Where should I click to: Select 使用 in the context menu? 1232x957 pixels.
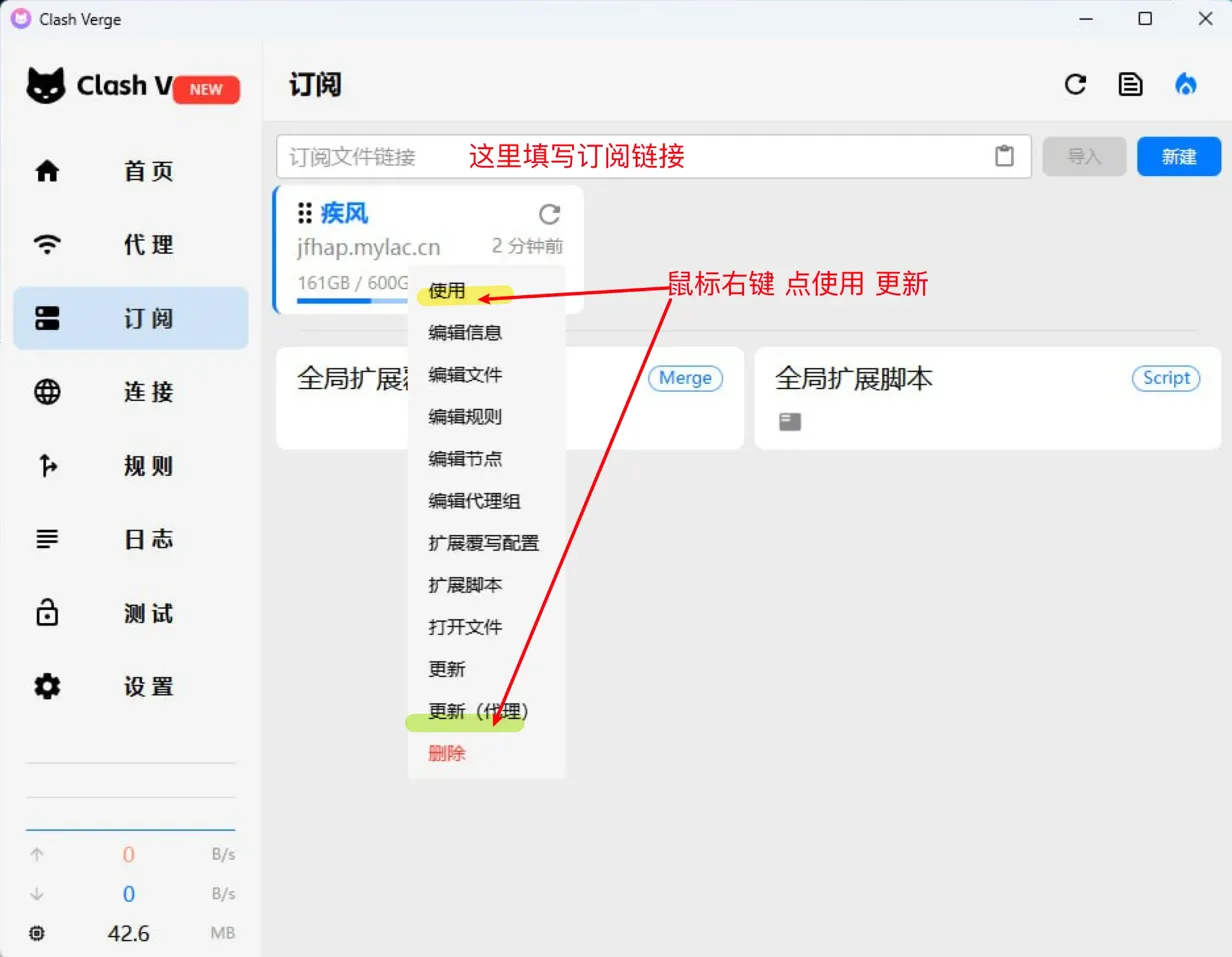point(447,291)
